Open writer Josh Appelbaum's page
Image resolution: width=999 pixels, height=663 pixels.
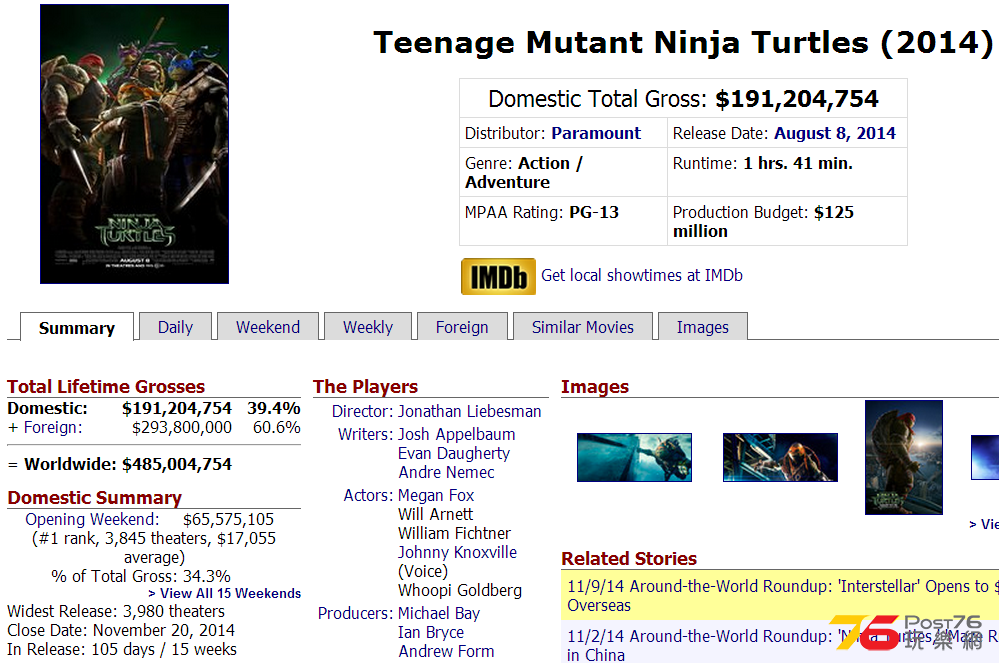[x=456, y=434]
